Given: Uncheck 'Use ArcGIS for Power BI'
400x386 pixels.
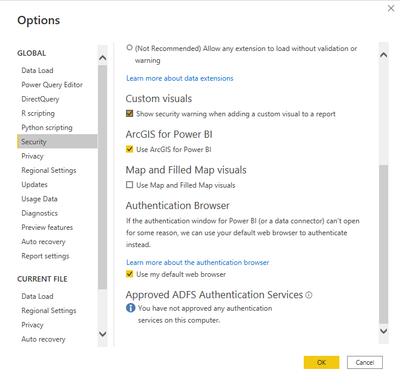Looking at the screenshot, I should [130, 149].
